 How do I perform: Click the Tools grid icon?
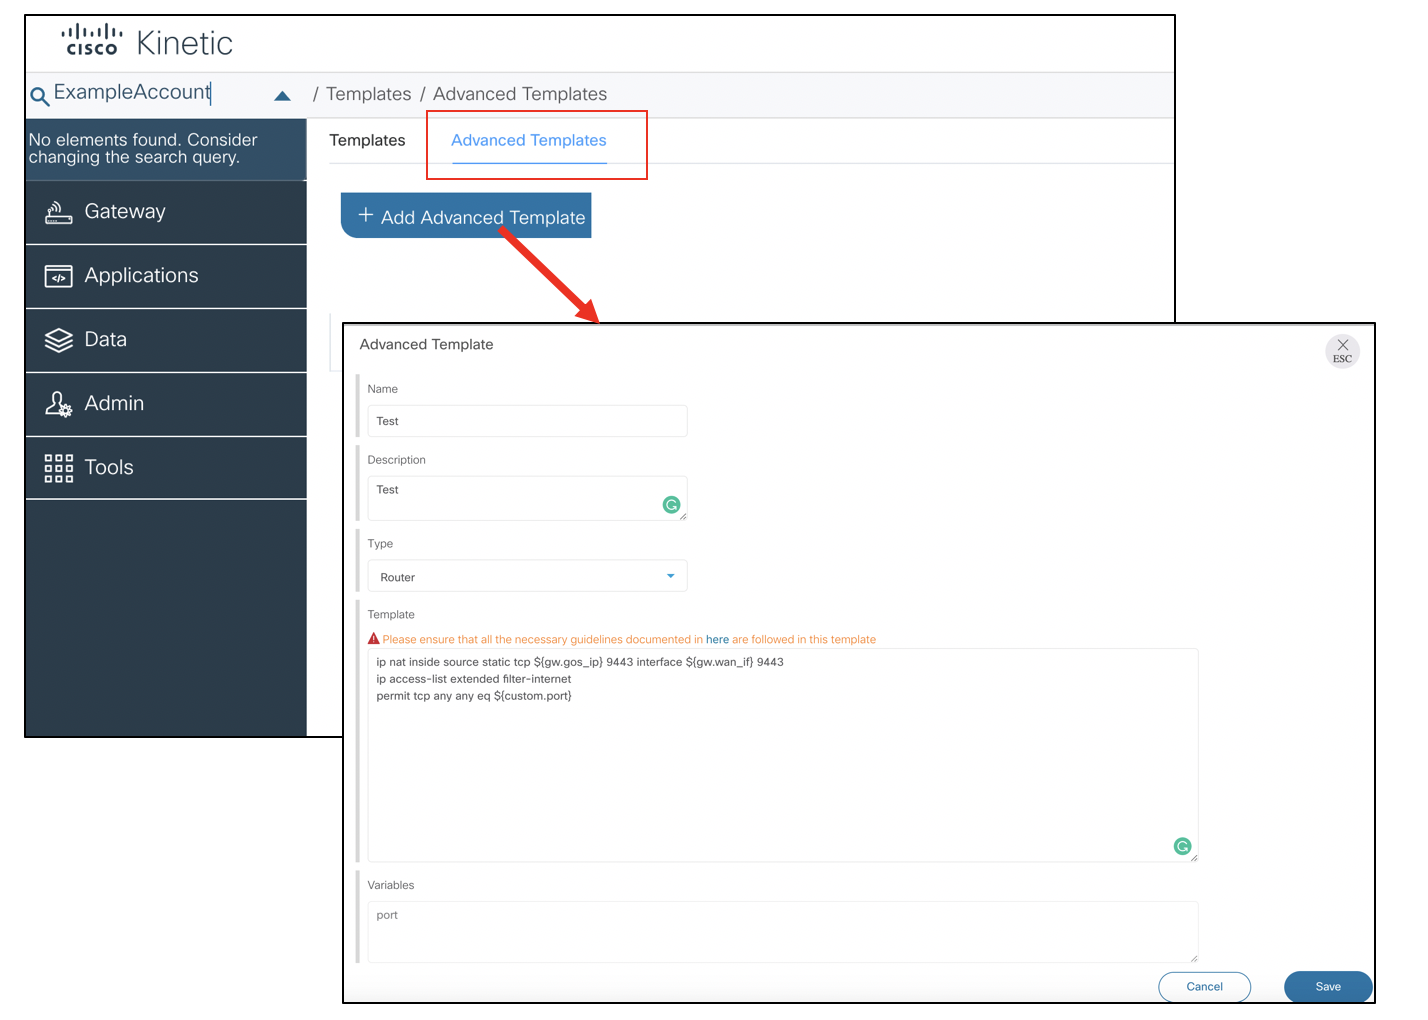[59, 468]
